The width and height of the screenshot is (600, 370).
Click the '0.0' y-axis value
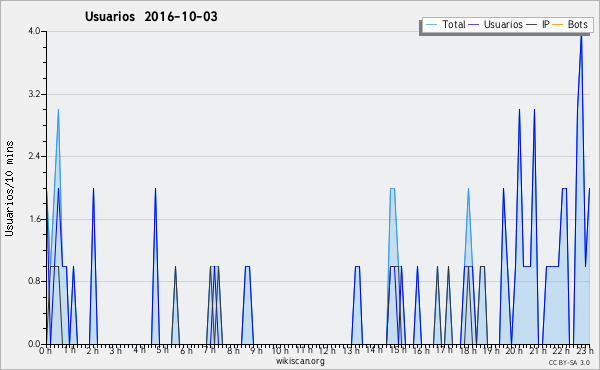click(34, 344)
